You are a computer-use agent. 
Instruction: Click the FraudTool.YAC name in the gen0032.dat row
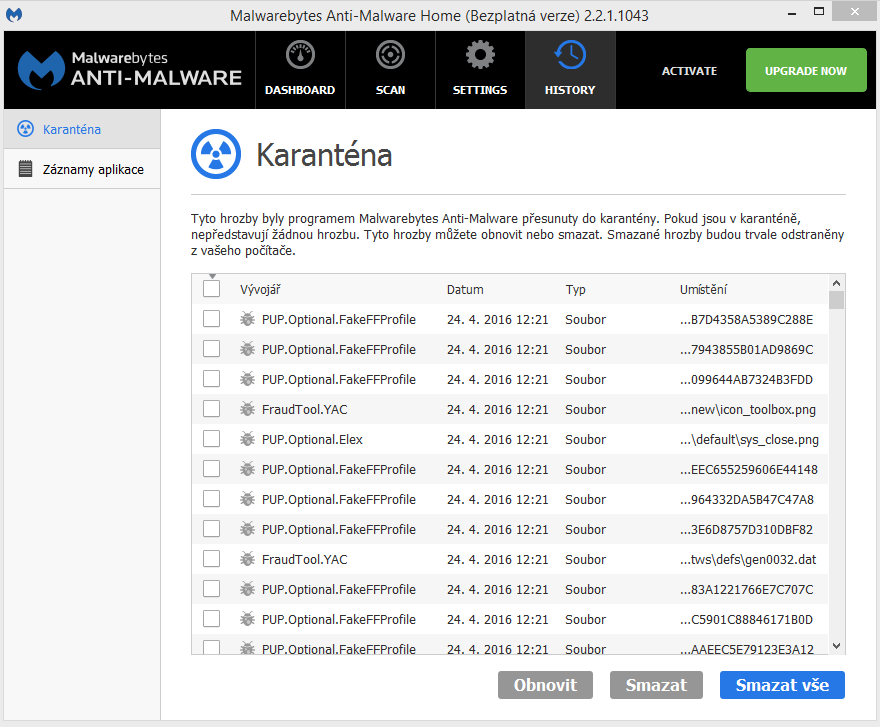305,560
